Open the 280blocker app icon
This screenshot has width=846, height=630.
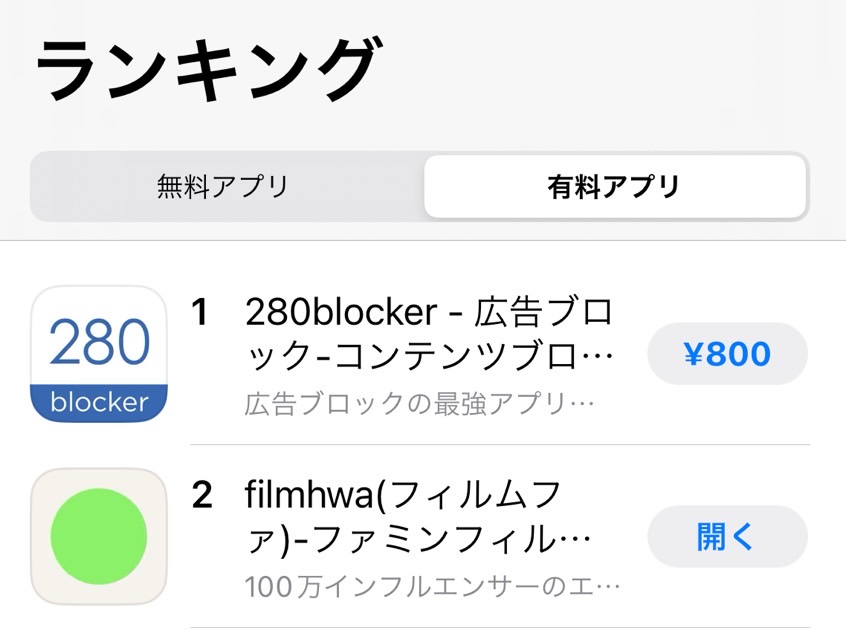99,353
